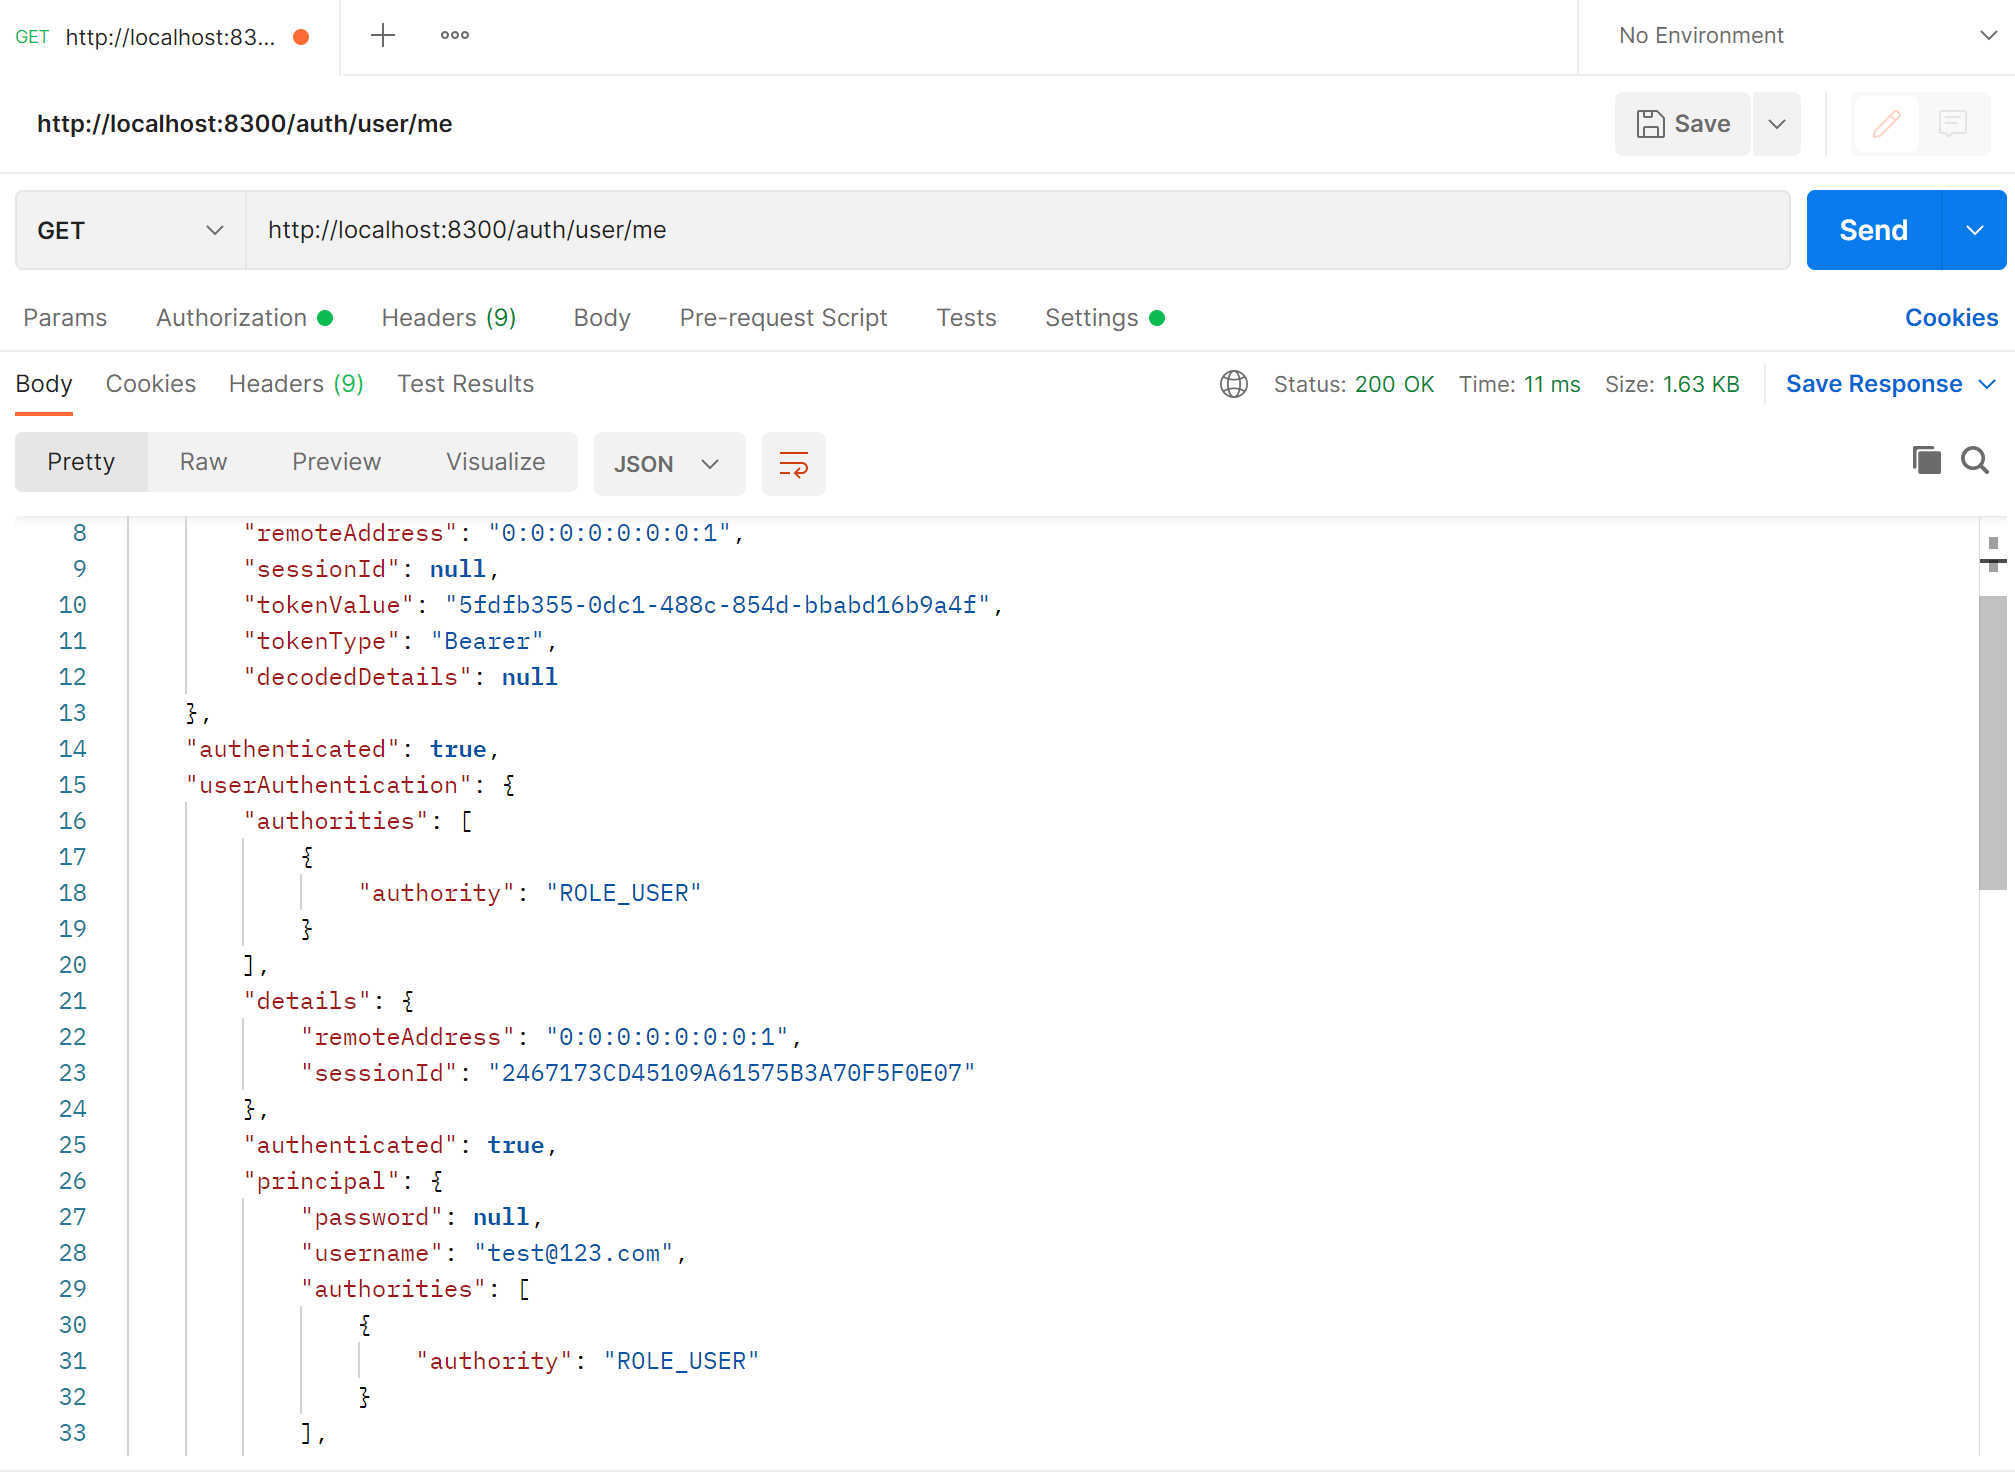Open the JSON format dropdown

668,464
